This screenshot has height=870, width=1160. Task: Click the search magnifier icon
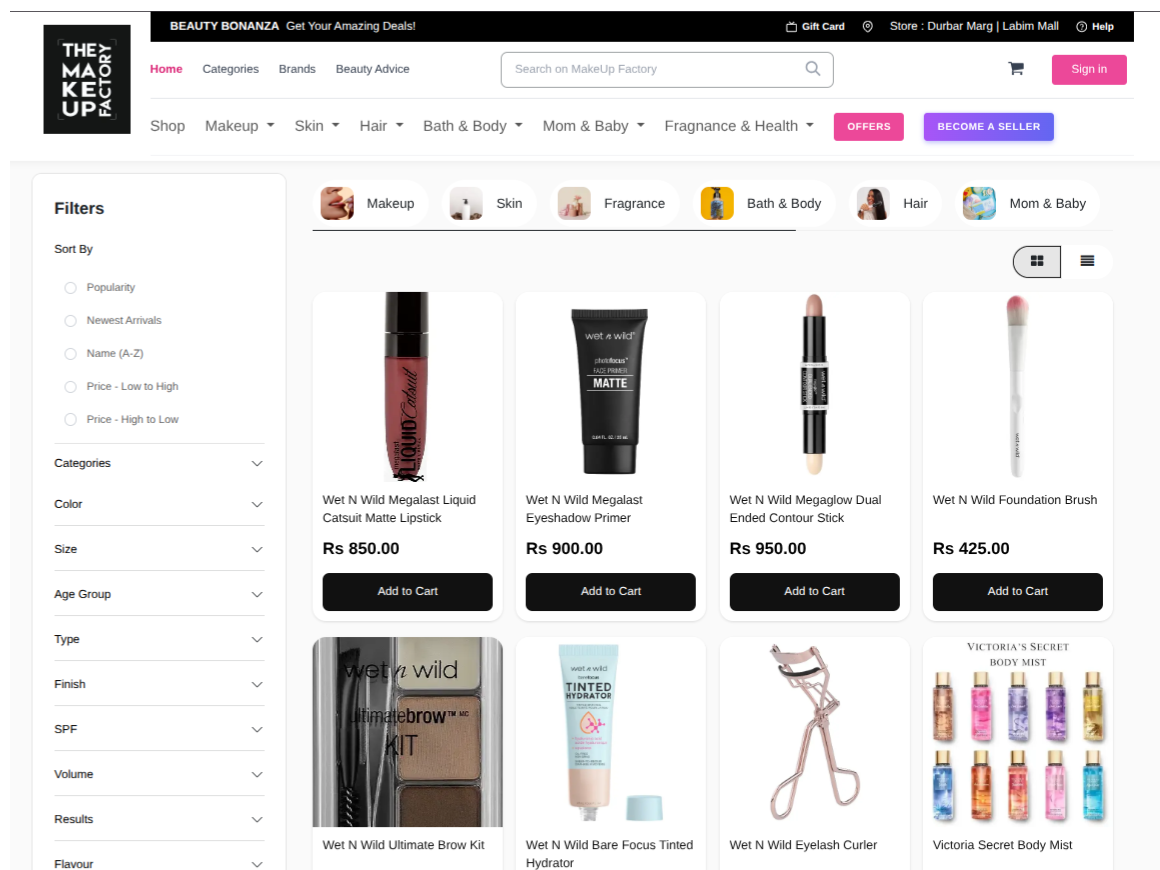point(812,69)
